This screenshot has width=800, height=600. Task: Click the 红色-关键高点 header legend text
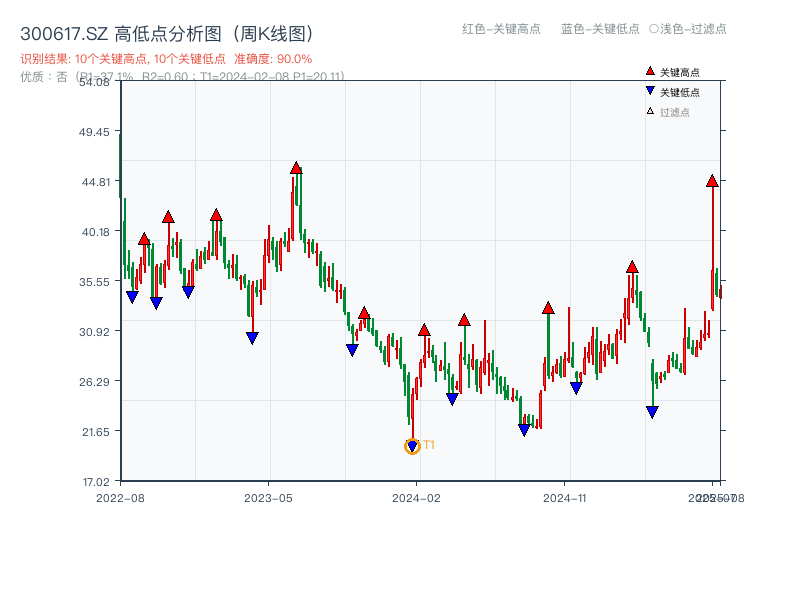(x=501, y=29)
